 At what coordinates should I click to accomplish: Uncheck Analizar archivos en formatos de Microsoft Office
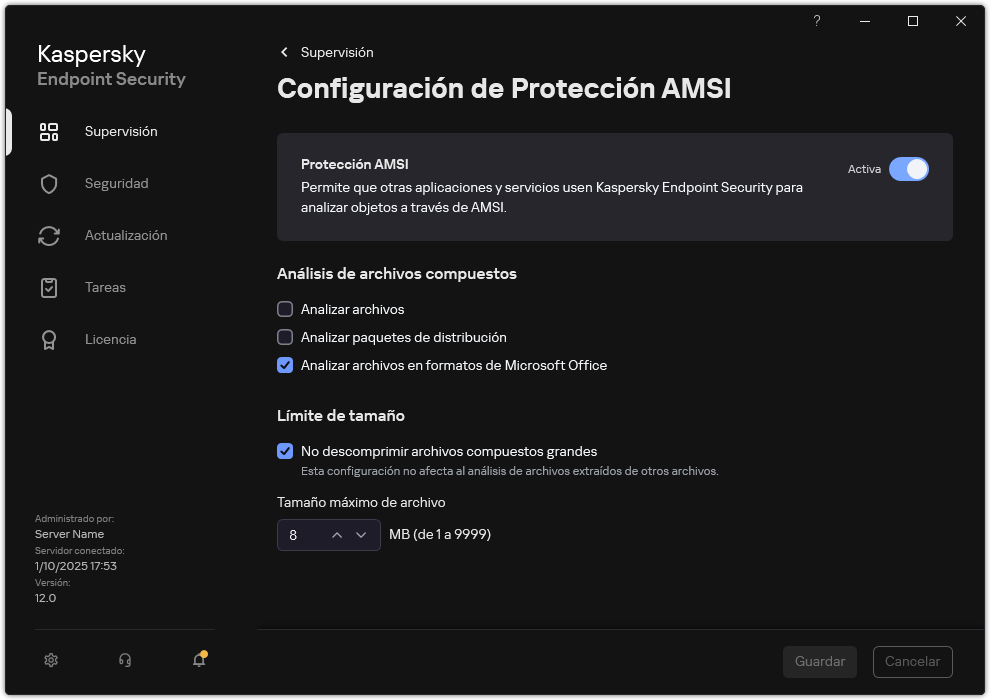[x=285, y=365]
